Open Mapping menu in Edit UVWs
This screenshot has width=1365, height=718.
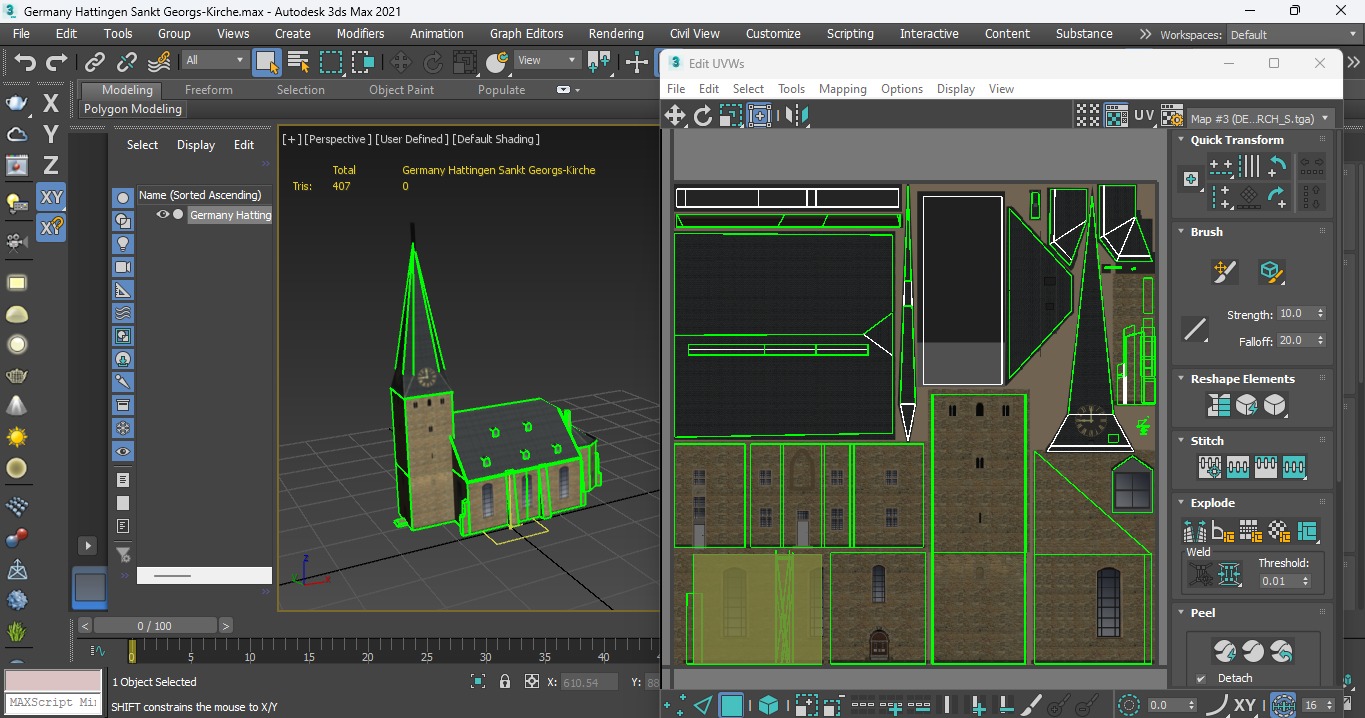tap(843, 89)
